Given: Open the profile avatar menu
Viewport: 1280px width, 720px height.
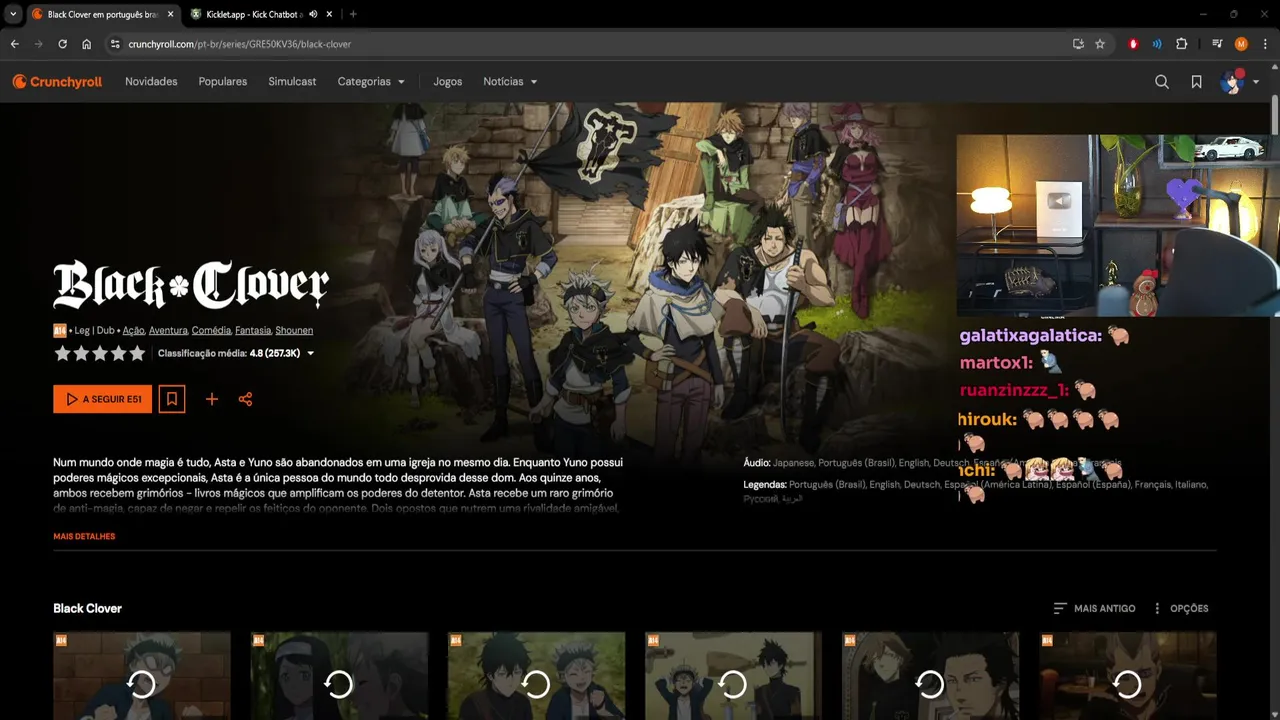Looking at the screenshot, I should [1232, 82].
